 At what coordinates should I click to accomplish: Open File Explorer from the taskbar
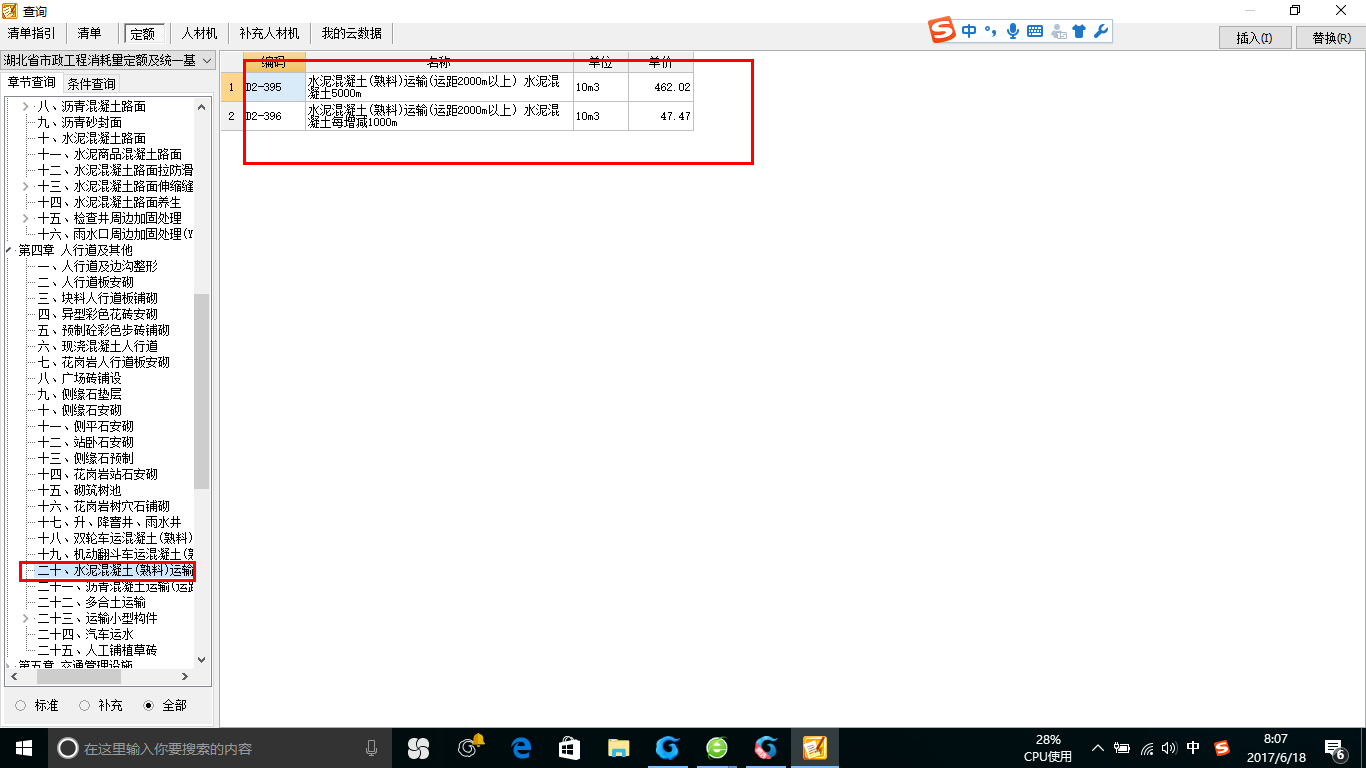coord(619,748)
